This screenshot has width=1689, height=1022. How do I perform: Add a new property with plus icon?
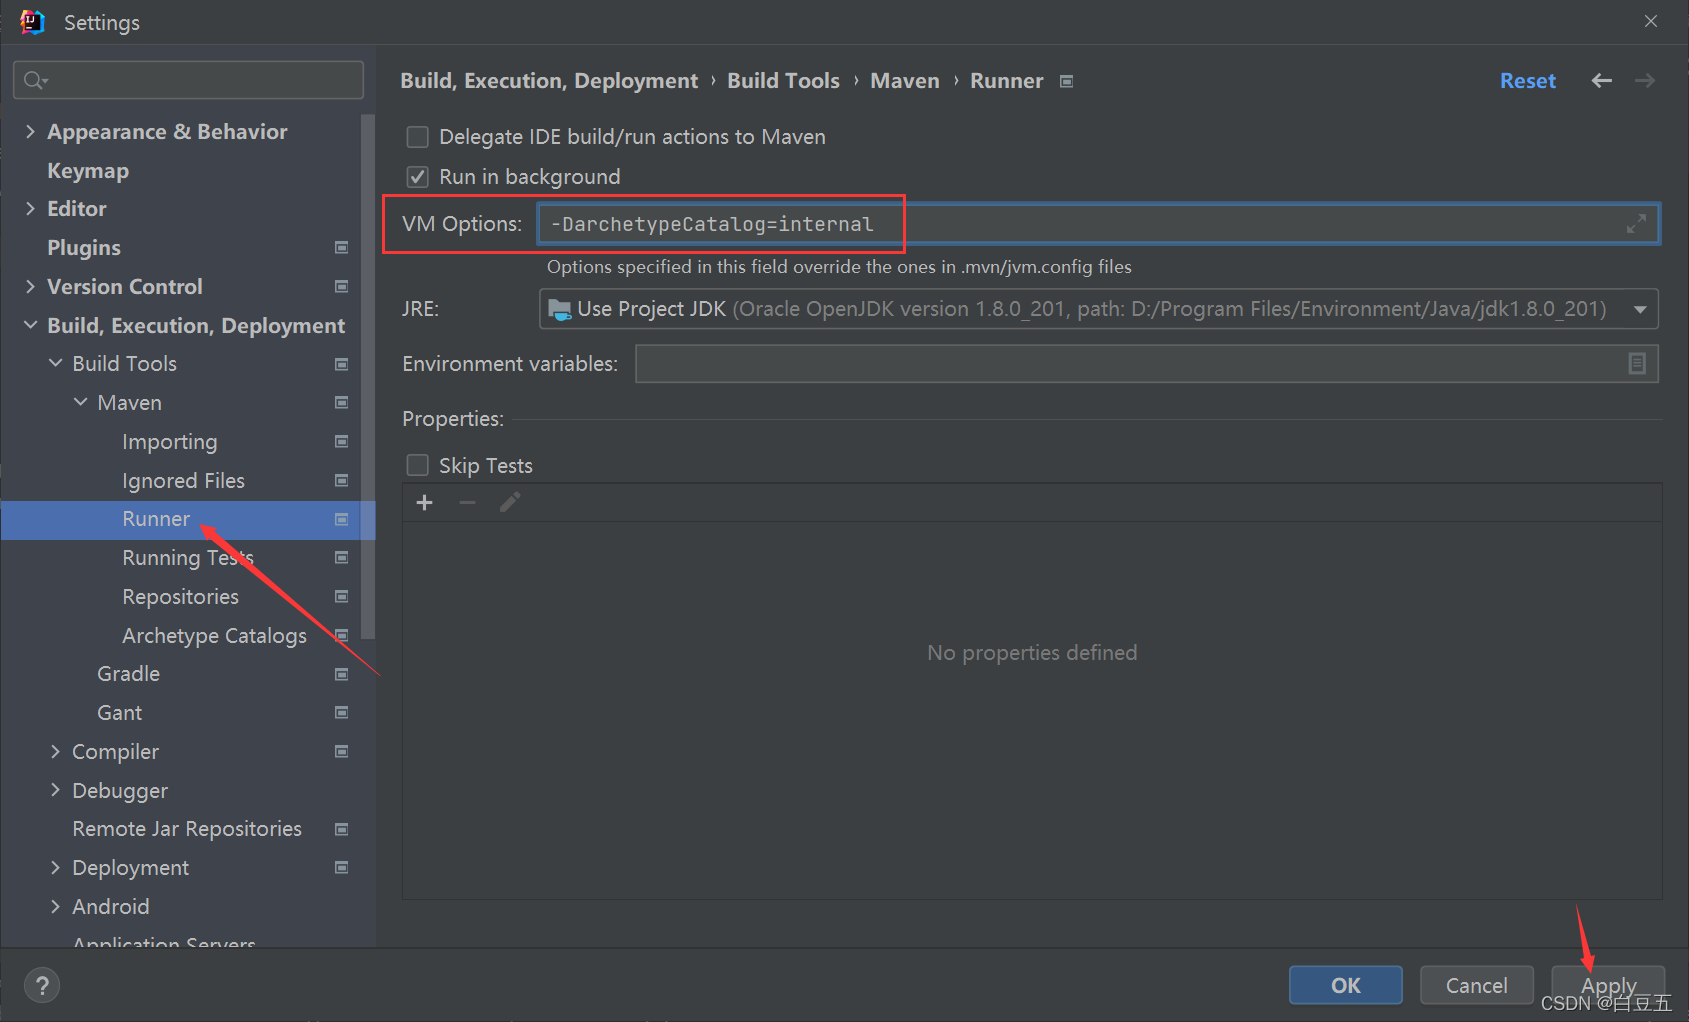point(424,502)
